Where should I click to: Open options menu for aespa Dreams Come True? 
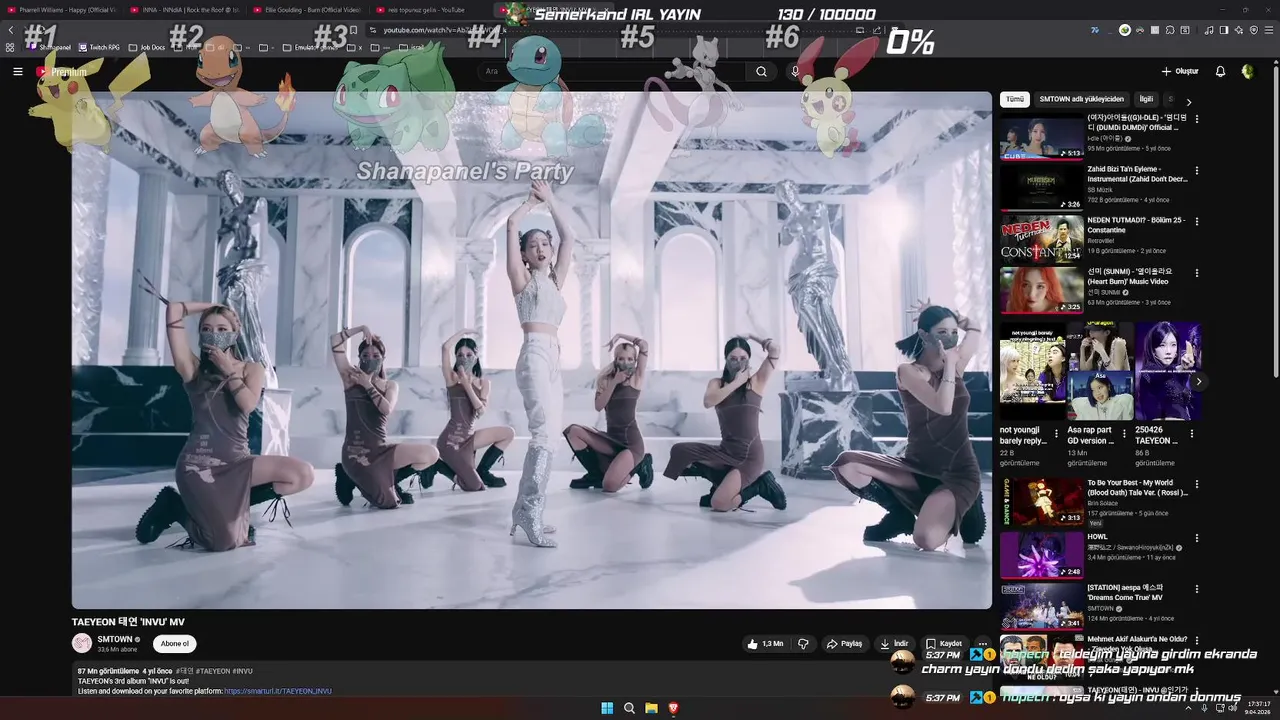tap(1197, 588)
